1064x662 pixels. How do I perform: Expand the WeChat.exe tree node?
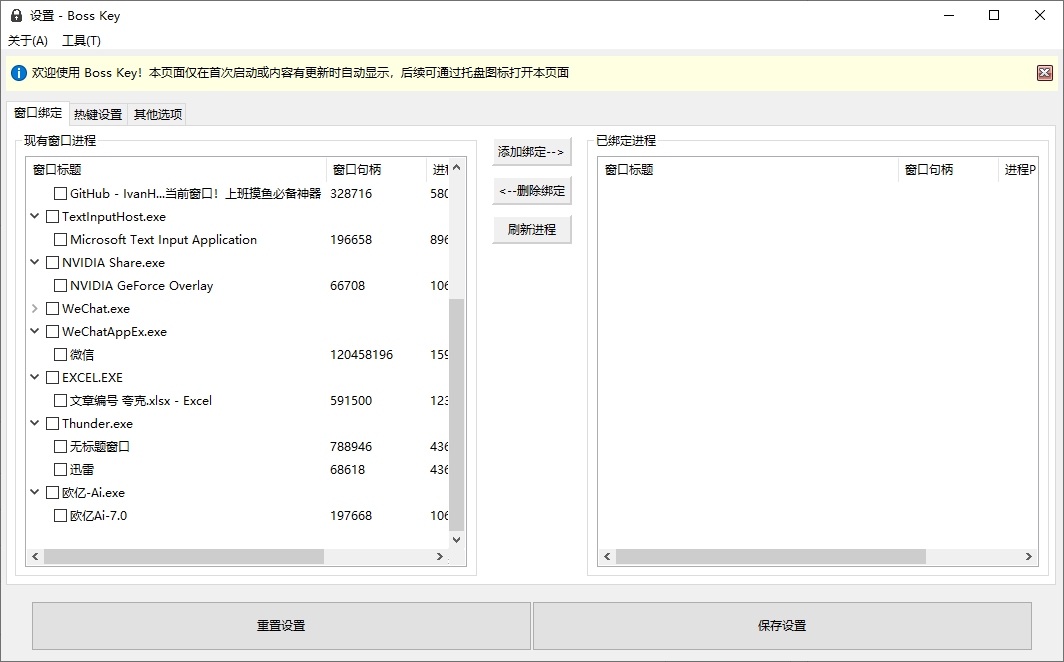pyautogui.click(x=36, y=309)
